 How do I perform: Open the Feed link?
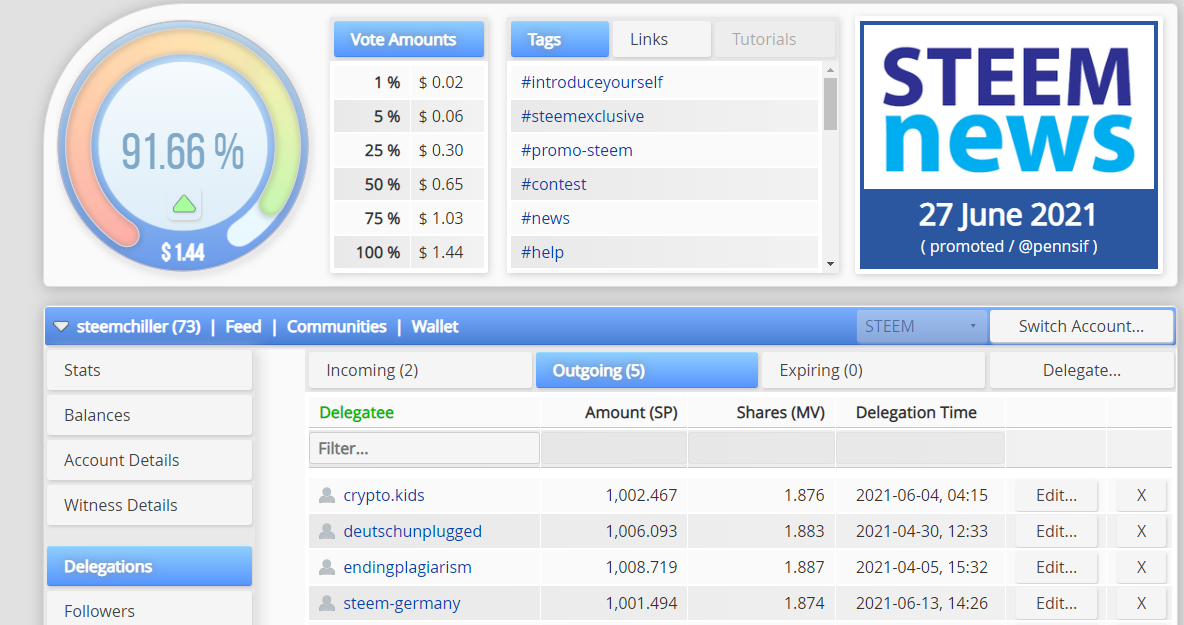(243, 327)
